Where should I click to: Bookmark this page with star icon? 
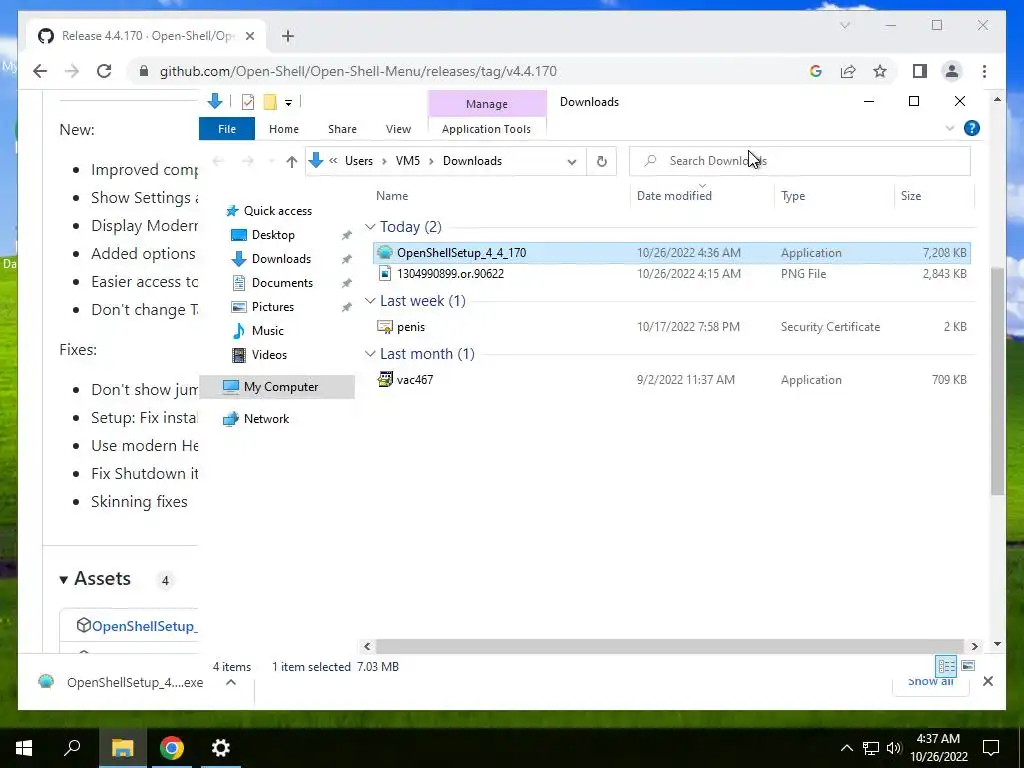coord(880,71)
